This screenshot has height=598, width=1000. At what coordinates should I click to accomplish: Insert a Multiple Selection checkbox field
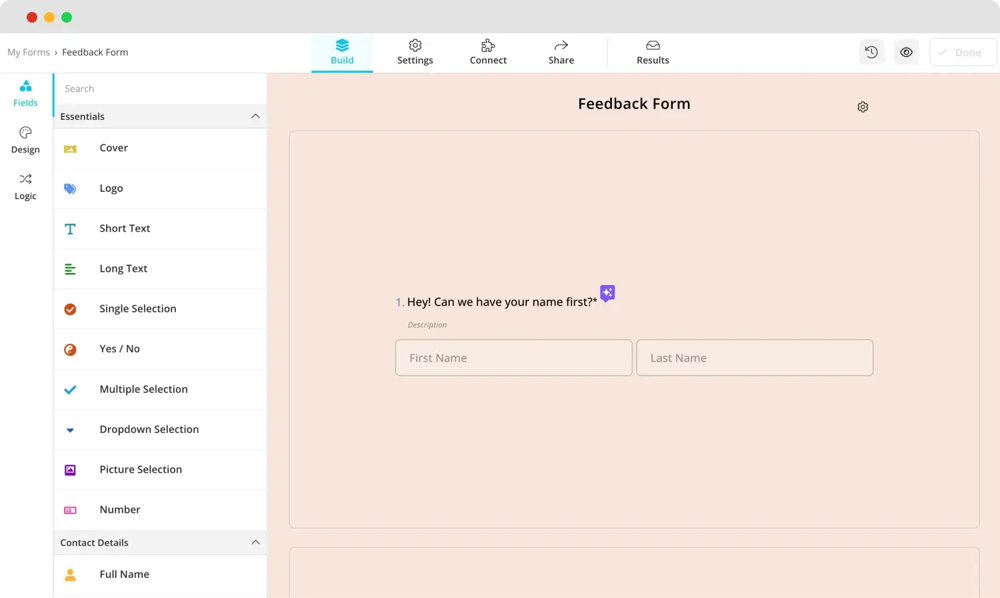coord(143,389)
